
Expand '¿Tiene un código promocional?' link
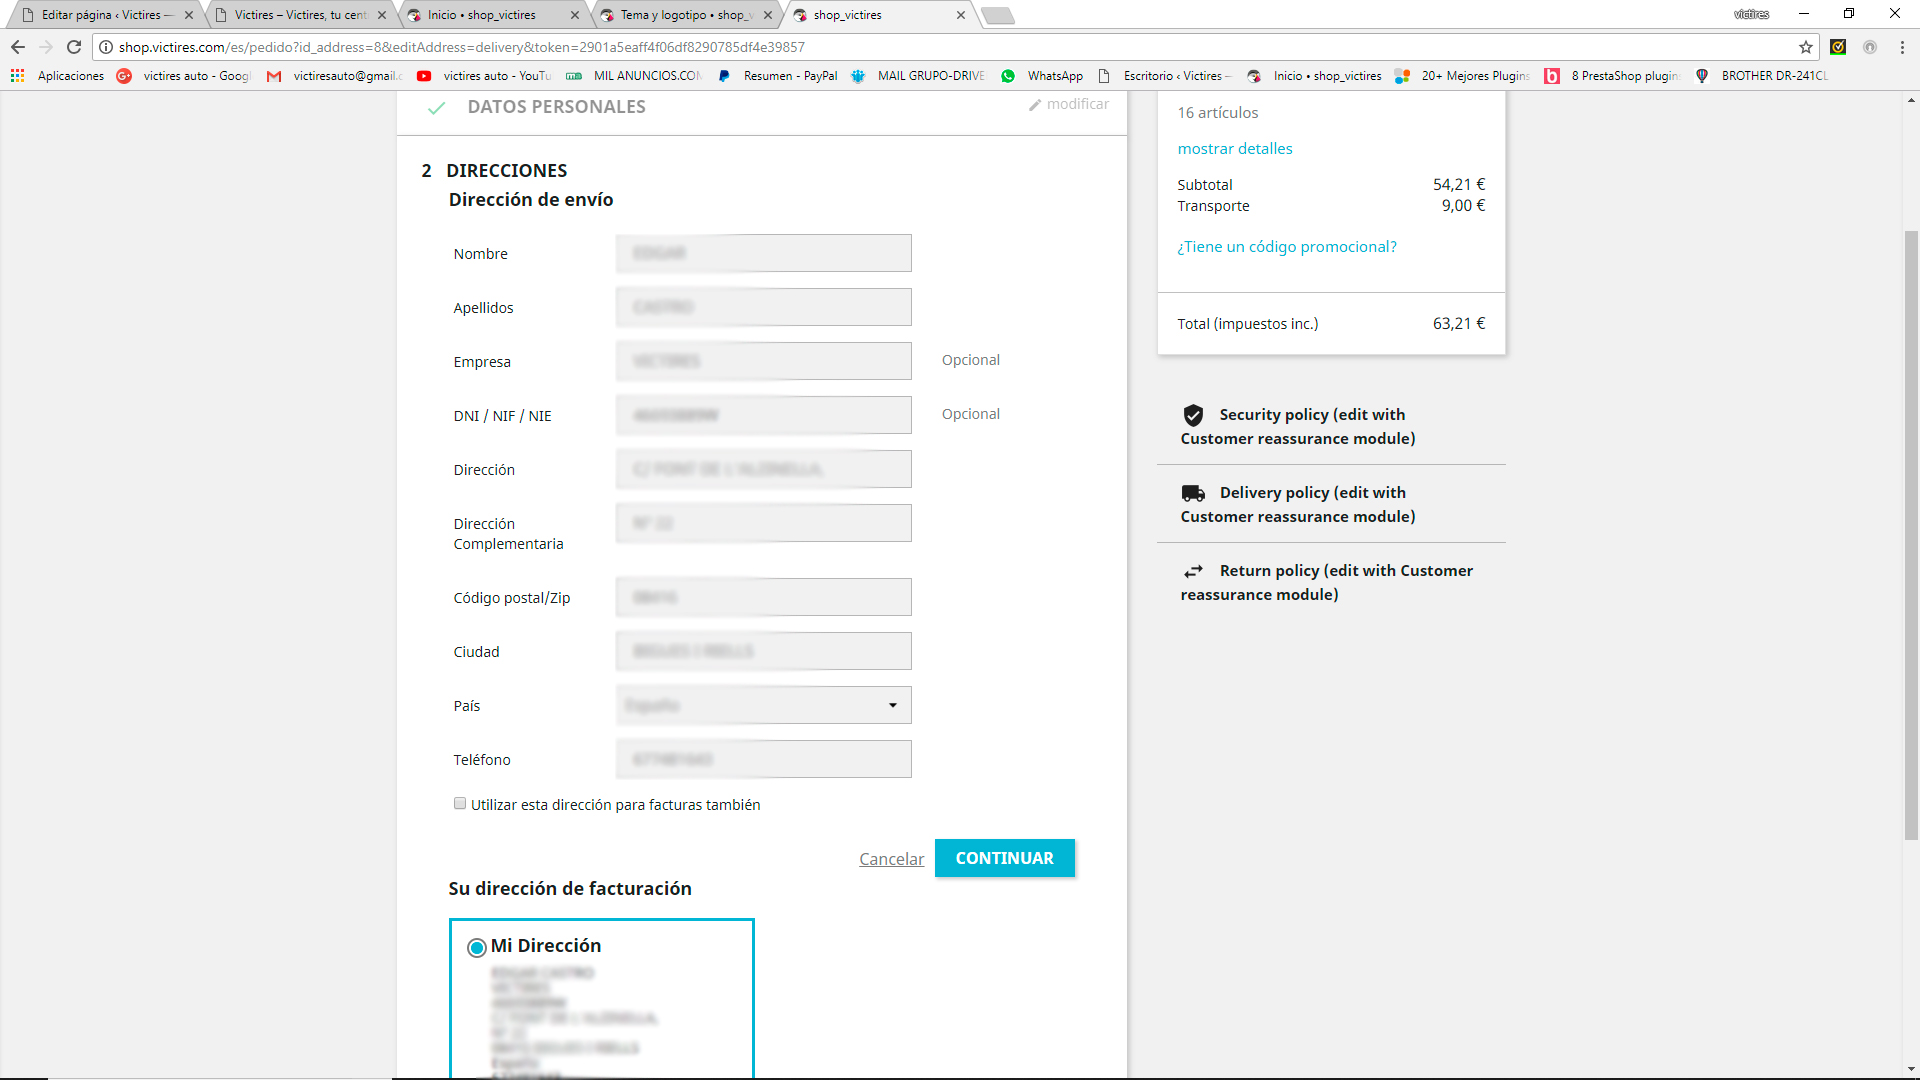(1286, 247)
